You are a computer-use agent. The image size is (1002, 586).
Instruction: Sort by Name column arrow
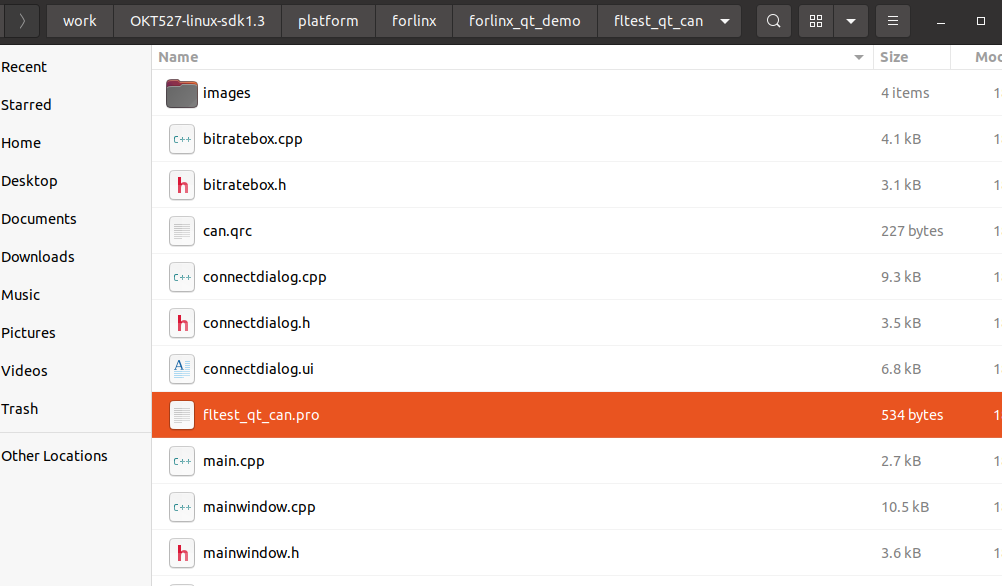click(859, 58)
